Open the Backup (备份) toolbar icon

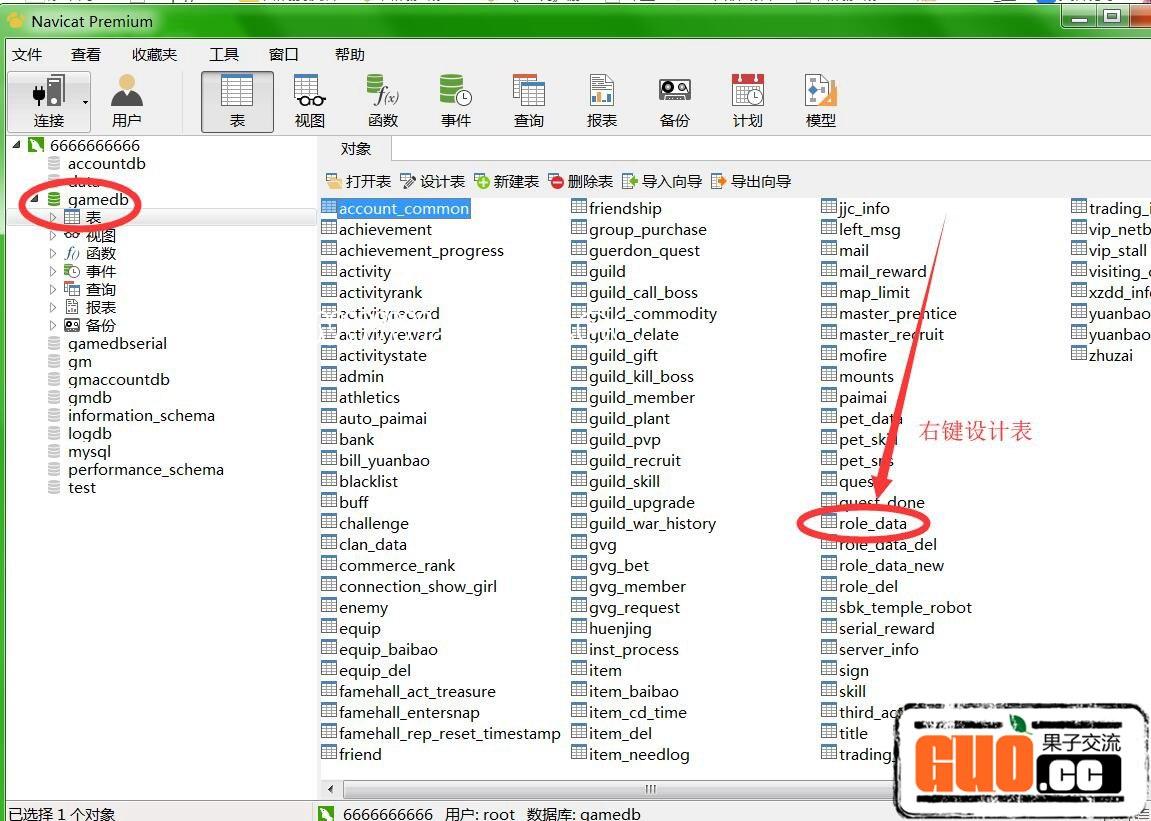click(x=675, y=100)
